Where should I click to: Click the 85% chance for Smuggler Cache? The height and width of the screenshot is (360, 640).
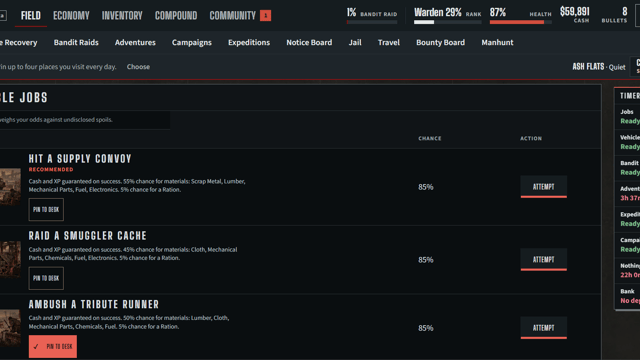click(x=426, y=260)
